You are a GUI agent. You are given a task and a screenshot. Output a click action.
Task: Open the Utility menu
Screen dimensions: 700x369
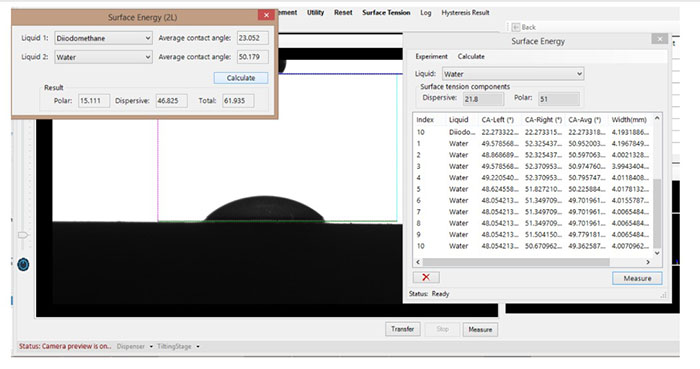pyautogui.click(x=315, y=12)
